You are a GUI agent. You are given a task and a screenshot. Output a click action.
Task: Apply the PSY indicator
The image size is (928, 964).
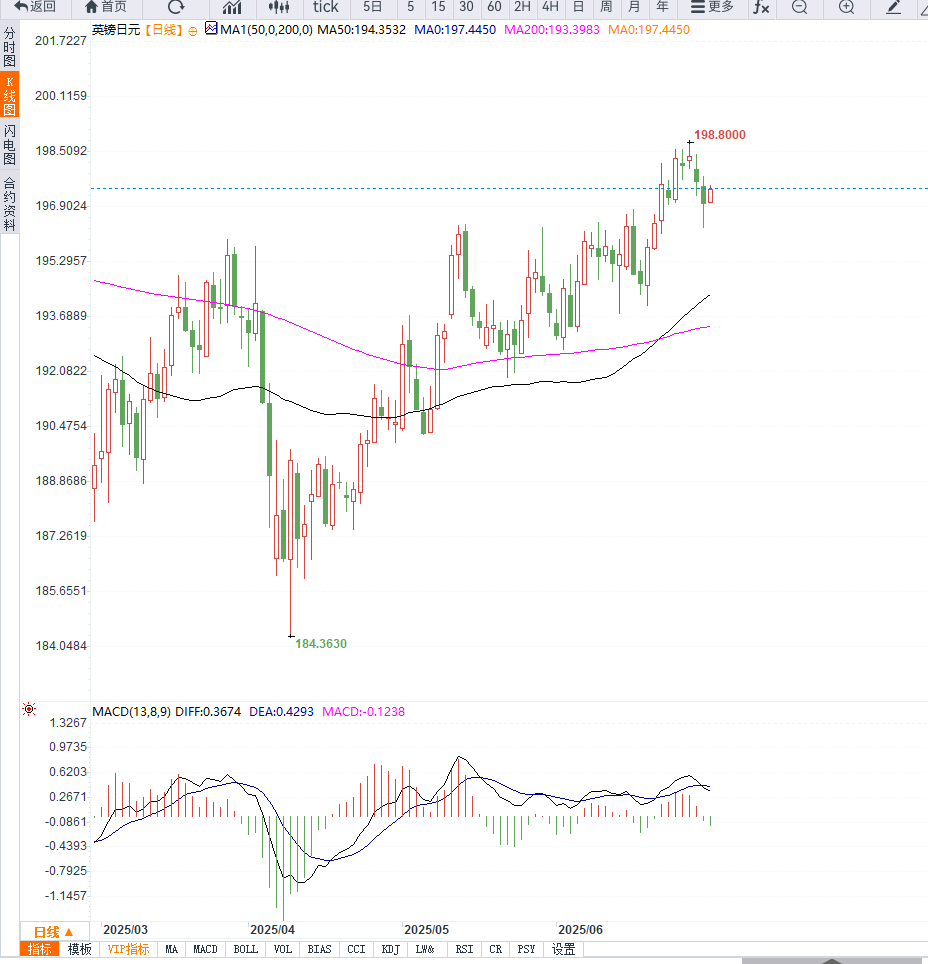(526, 949)
